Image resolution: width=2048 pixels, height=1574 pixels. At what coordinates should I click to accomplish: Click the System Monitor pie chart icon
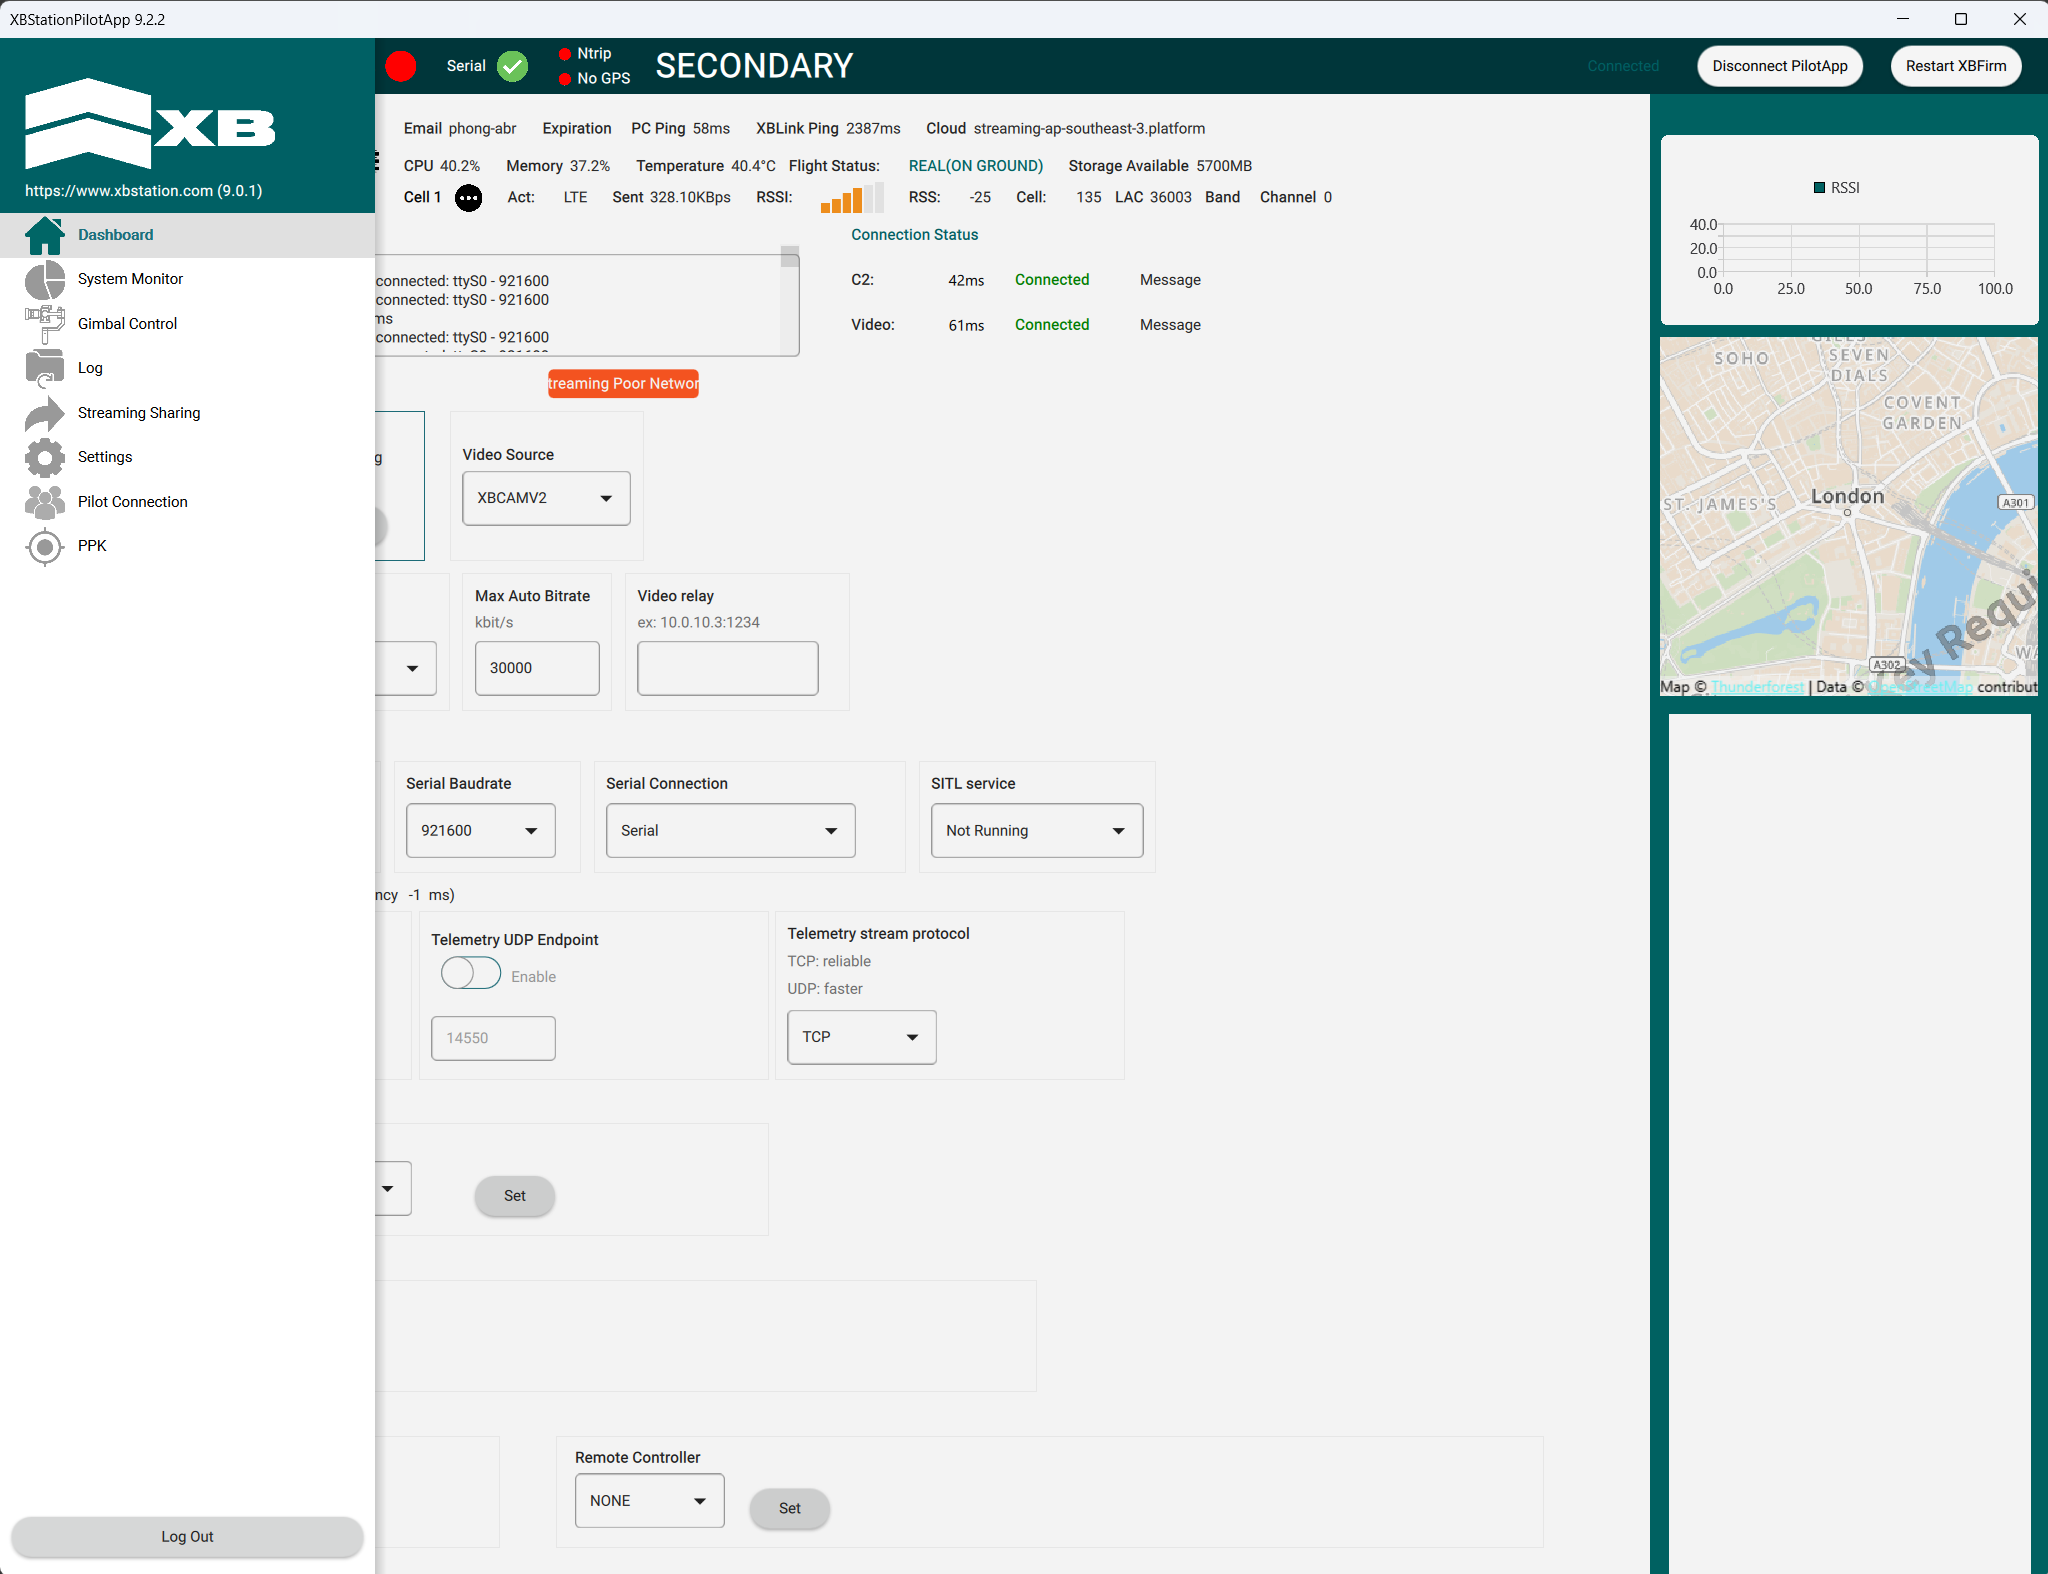44,280
